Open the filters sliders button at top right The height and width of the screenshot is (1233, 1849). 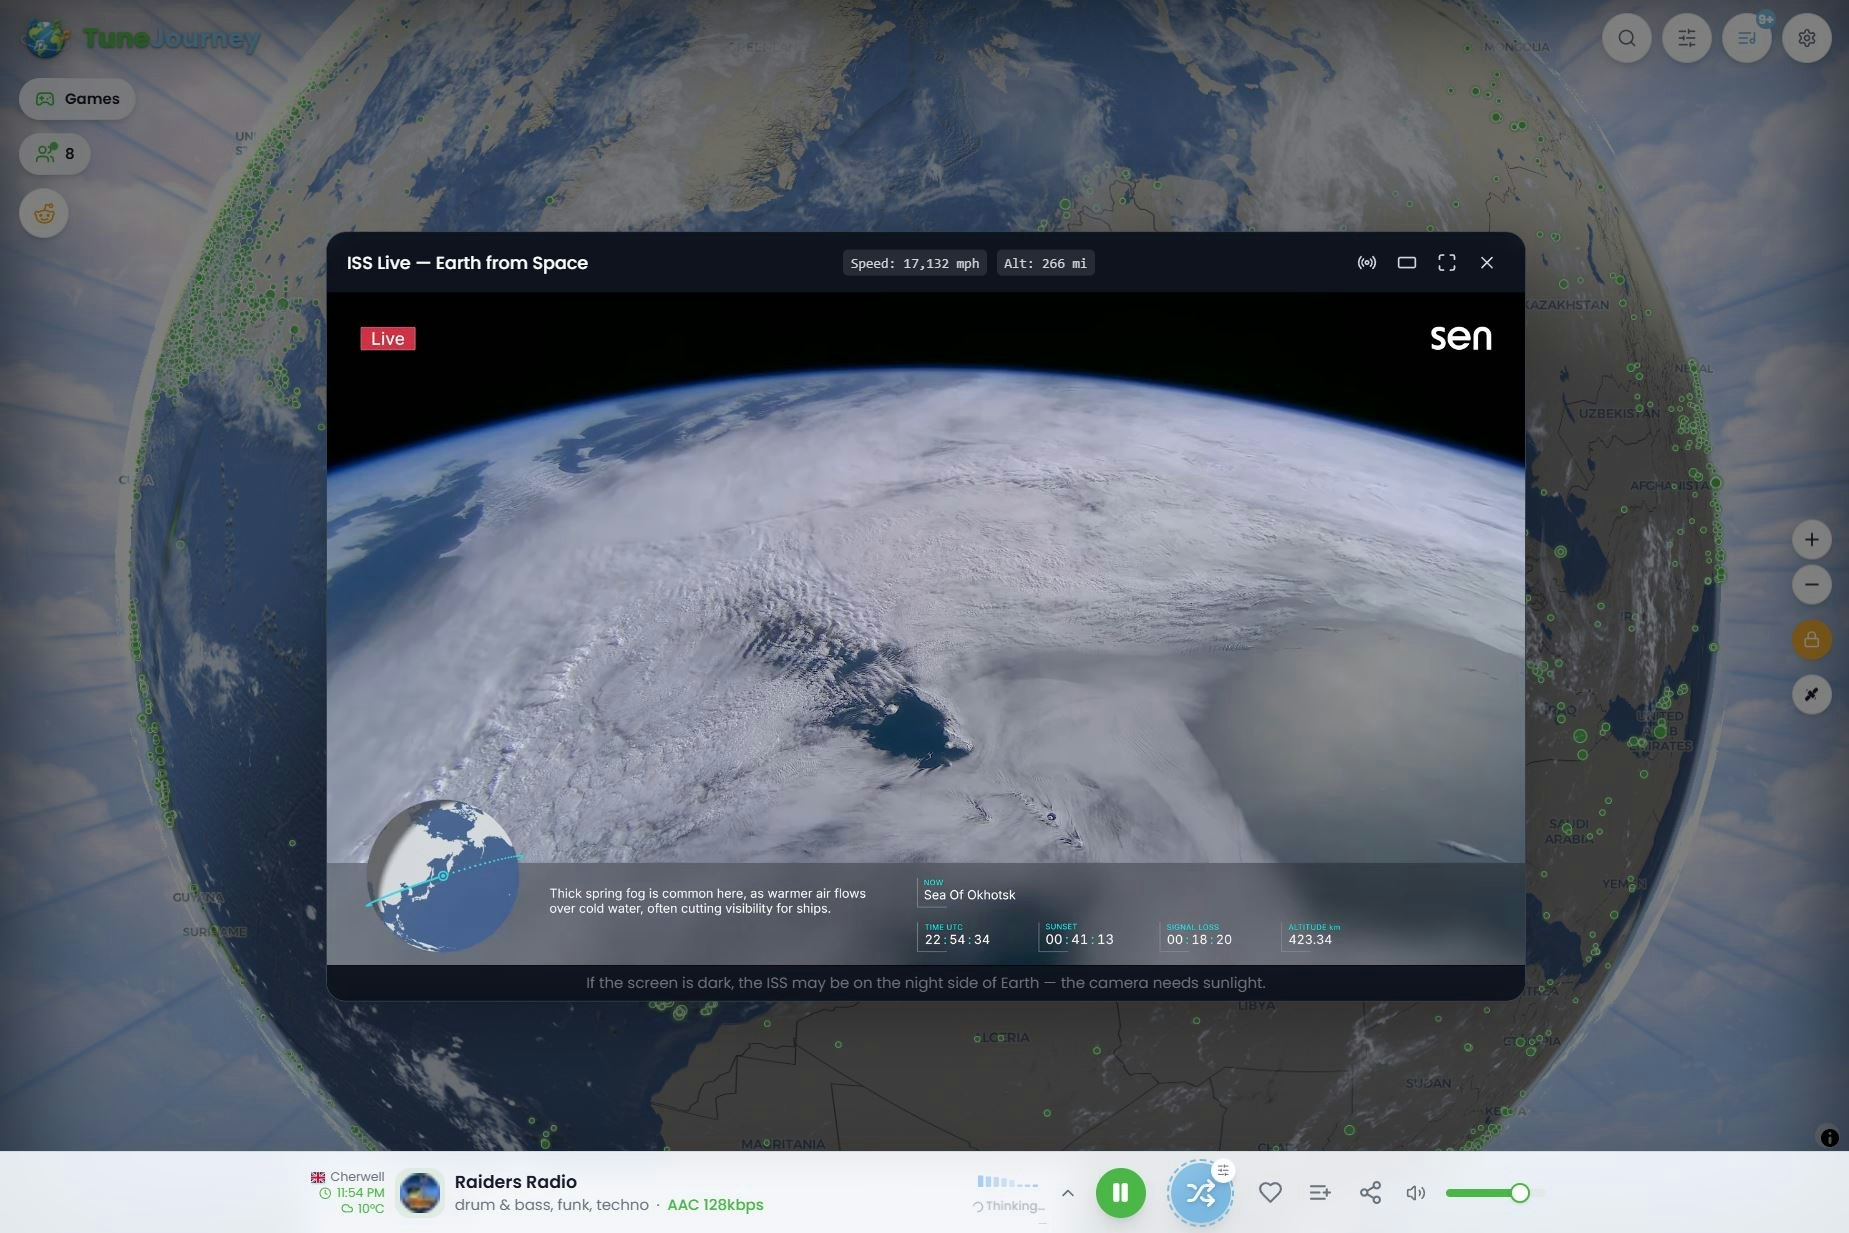1687,38
